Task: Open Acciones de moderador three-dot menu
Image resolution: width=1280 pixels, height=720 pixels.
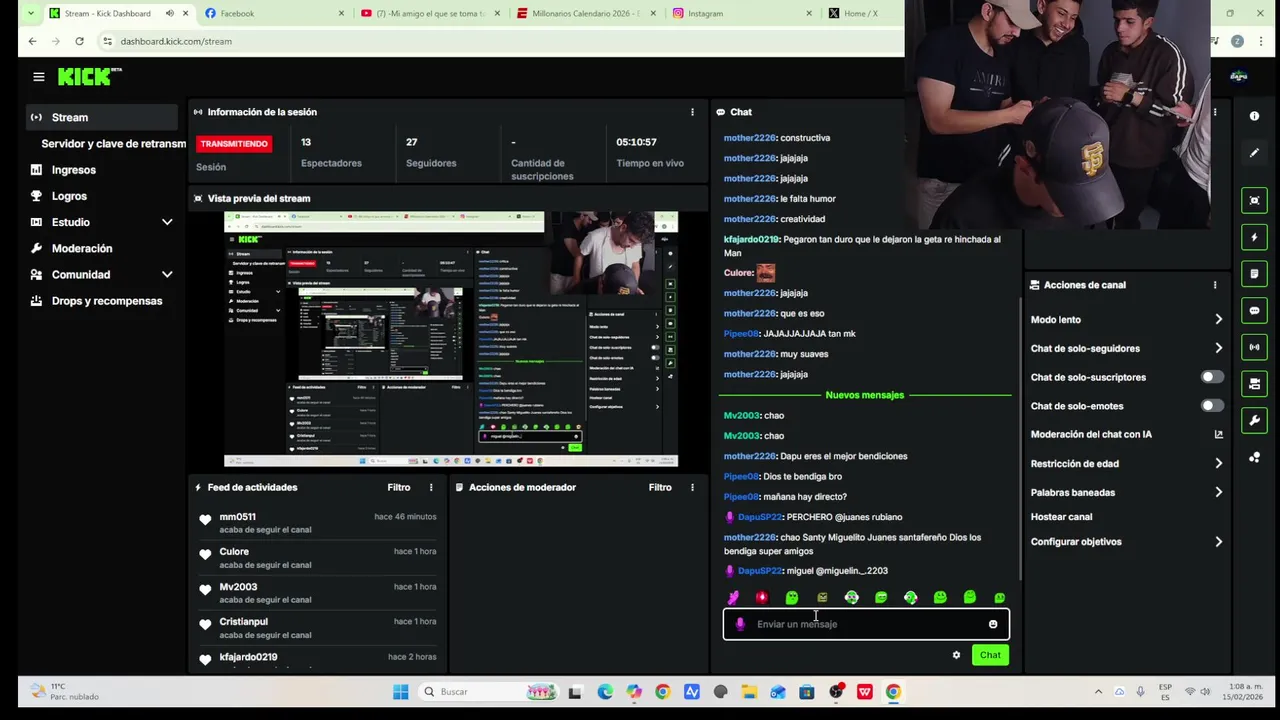Action: click(692, 487)
